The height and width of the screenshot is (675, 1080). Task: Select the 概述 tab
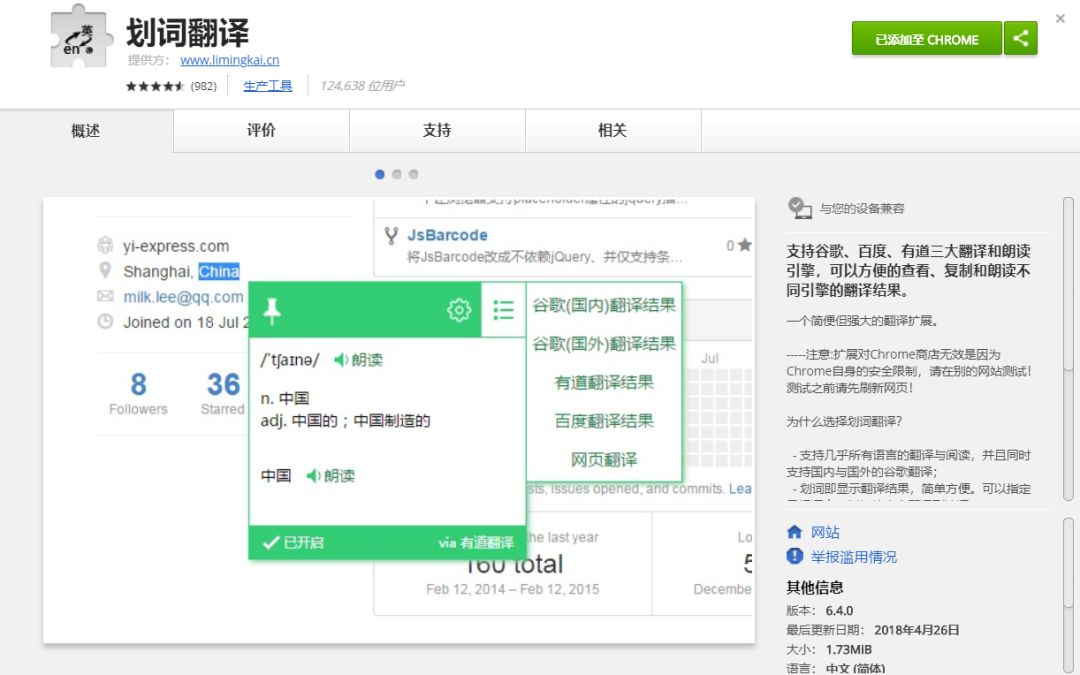click(x=86, y=130)
